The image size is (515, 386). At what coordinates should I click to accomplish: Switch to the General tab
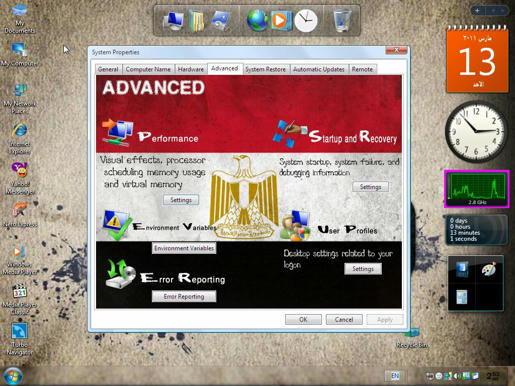[x=108, y=69]
